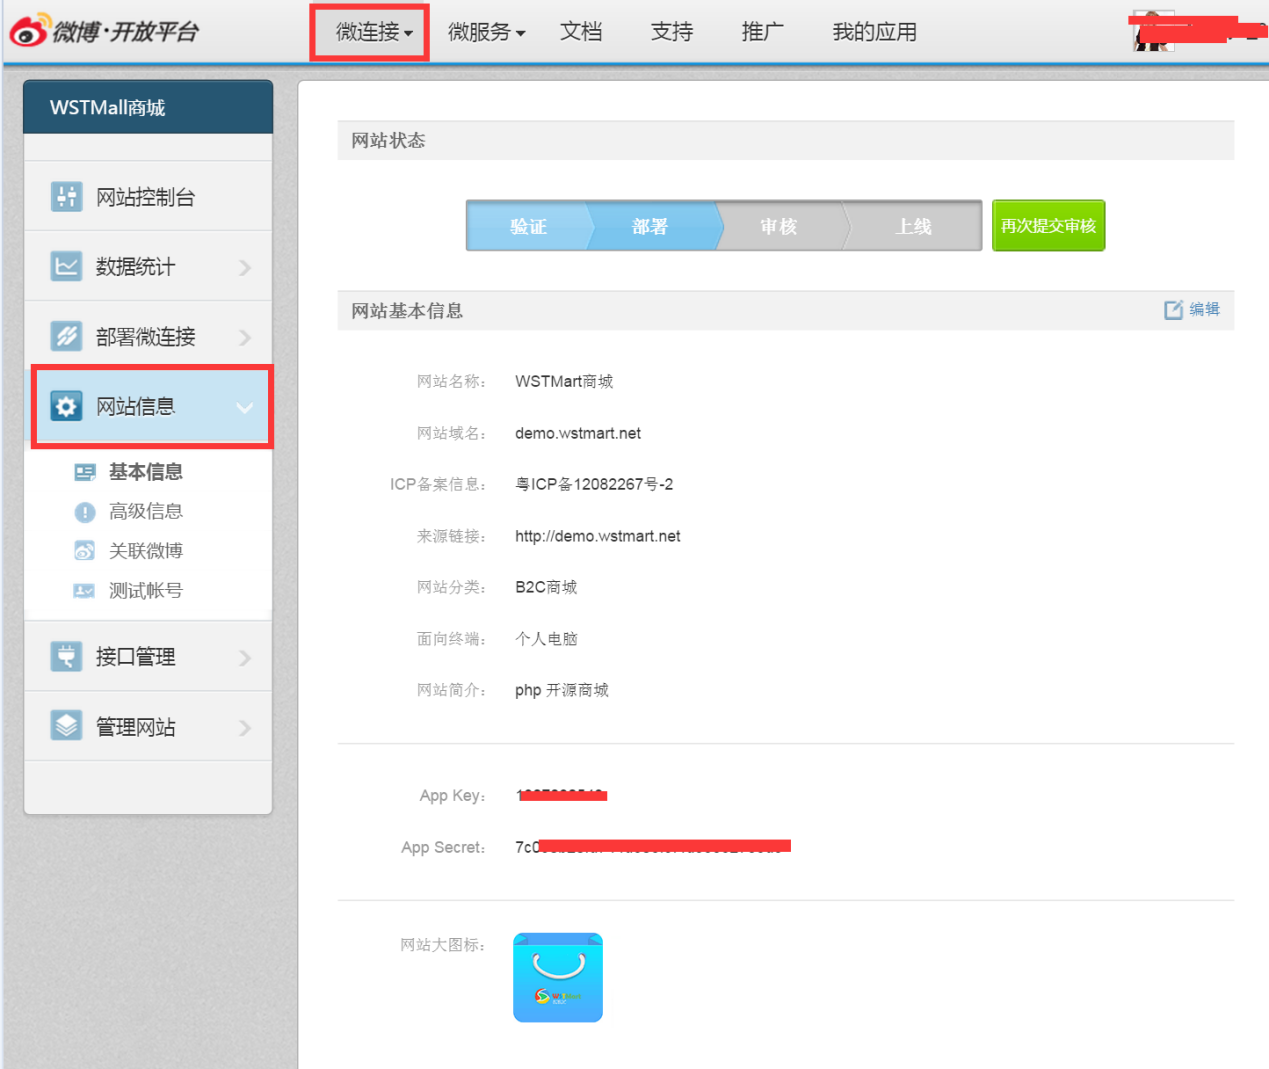Click the 网站信息 gear icon

tap(67, 406)
